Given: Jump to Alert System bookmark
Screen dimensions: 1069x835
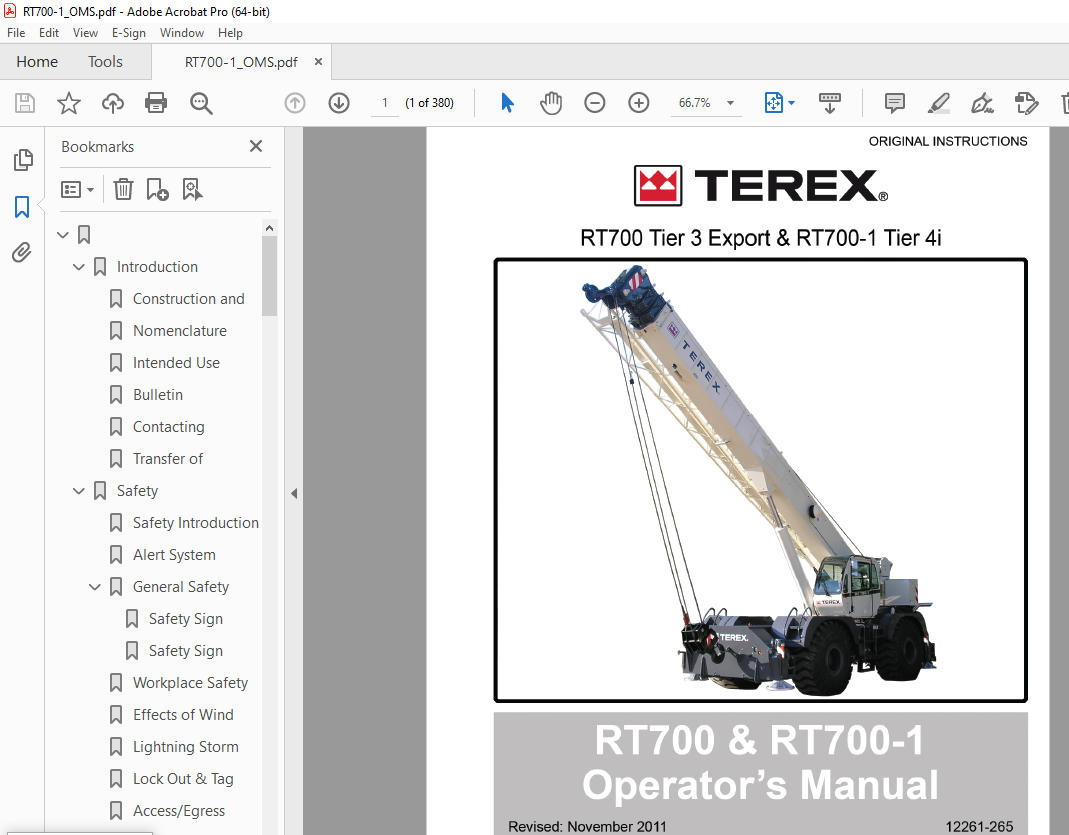Looking at the screenshot, I should 174,556.
